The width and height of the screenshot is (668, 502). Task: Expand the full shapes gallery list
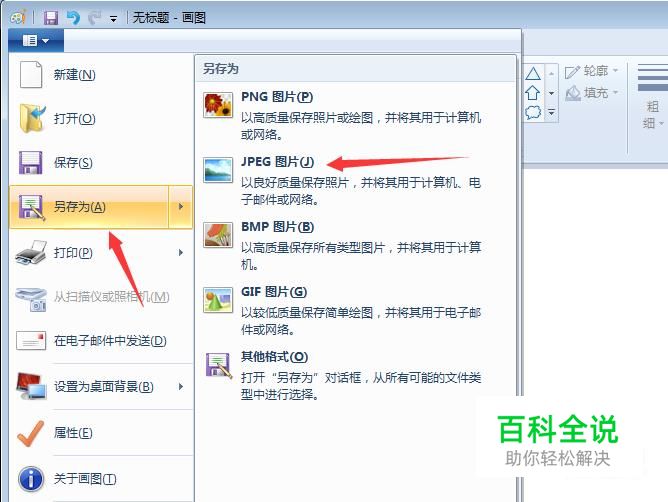click(551, 113)
